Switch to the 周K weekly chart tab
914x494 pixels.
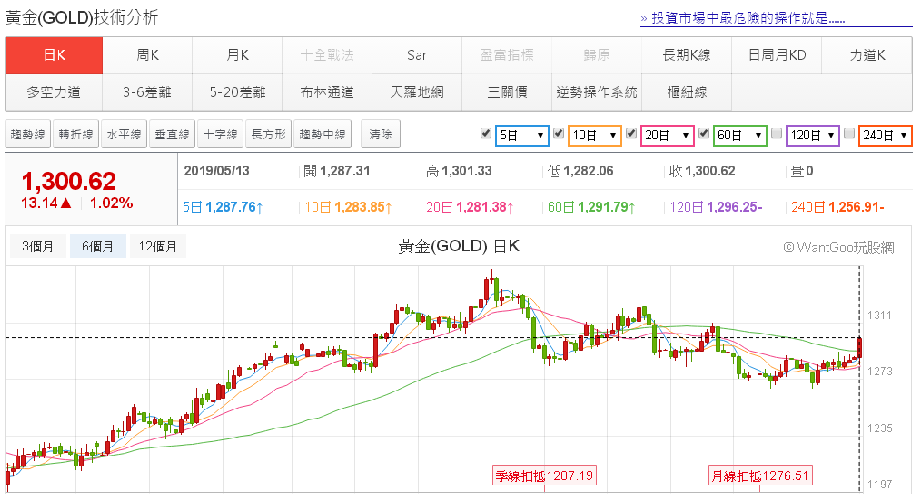tap(148, 55)
